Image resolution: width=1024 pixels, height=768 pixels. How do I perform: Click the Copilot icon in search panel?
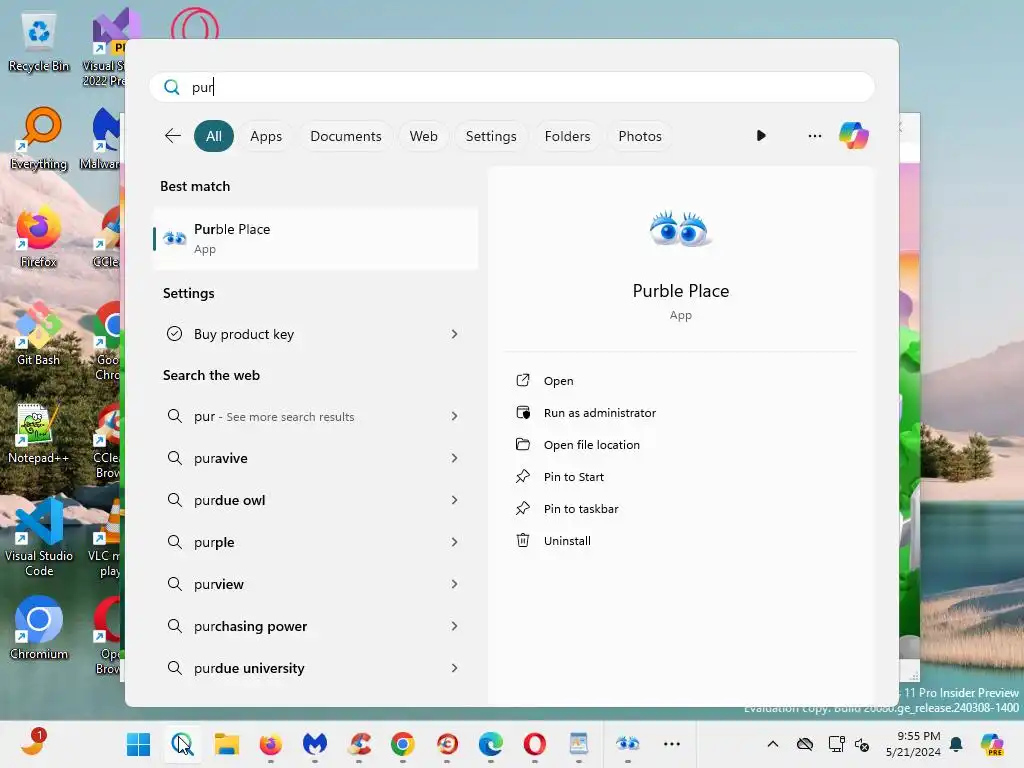[x=854, y=136]
